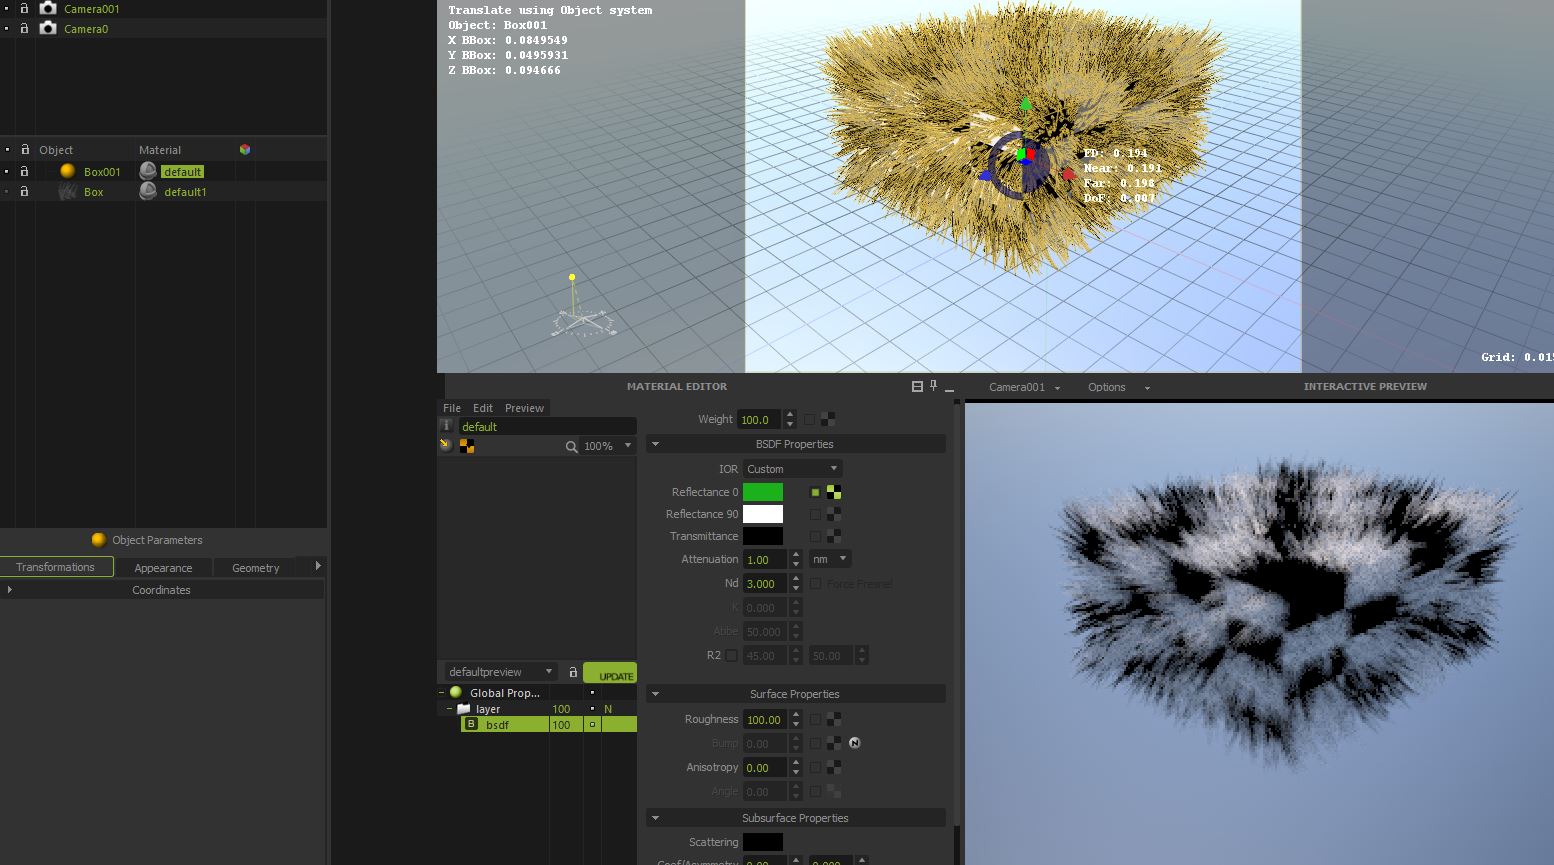Open the Attenuation nm units dropdown
Viewport: 1554px width, 865px height.
(x=830, y=559)
